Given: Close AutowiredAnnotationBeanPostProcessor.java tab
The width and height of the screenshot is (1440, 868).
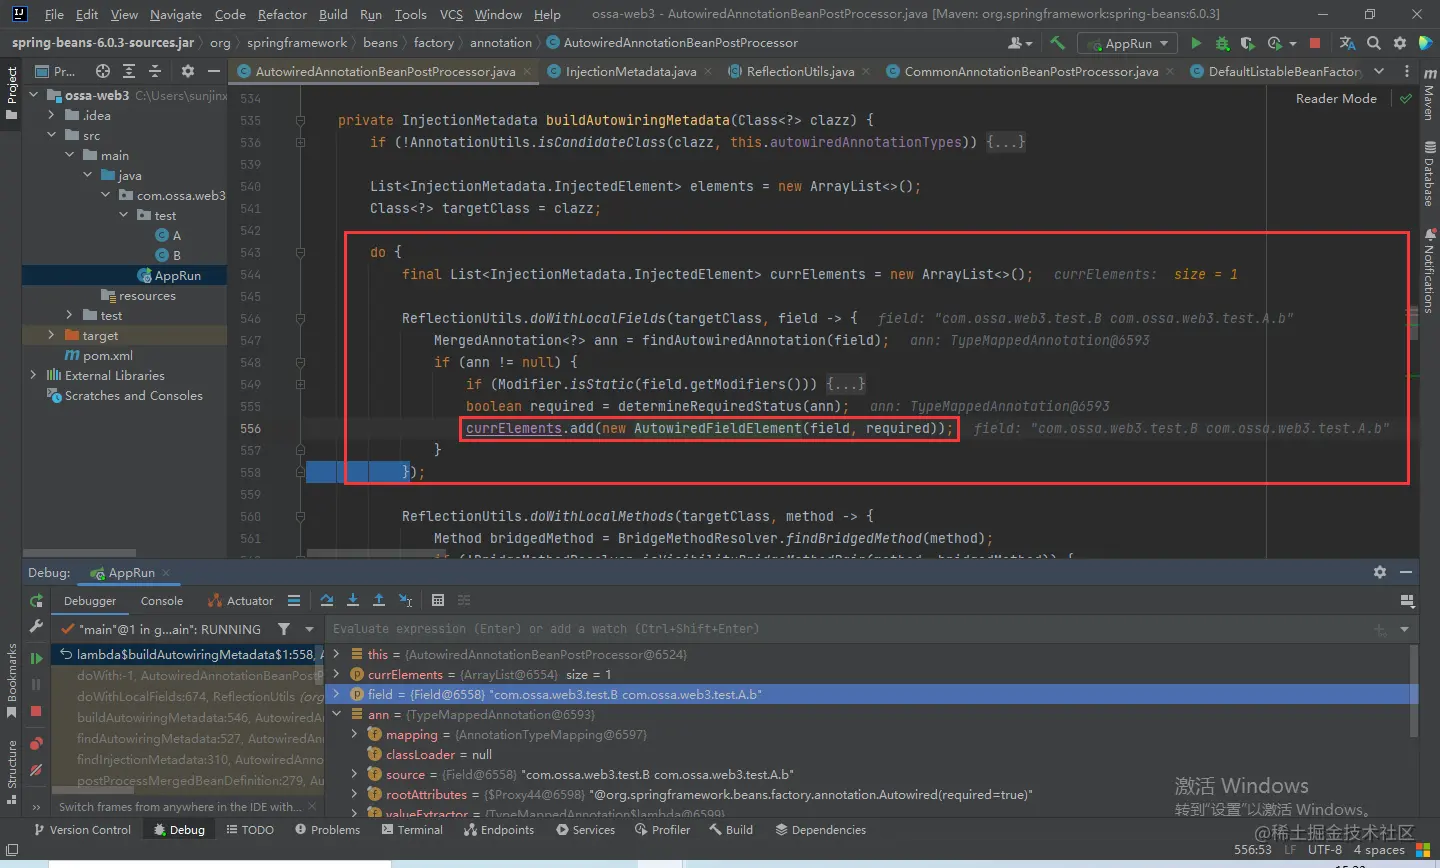Looking at the screenshot, I should [527, 72].
